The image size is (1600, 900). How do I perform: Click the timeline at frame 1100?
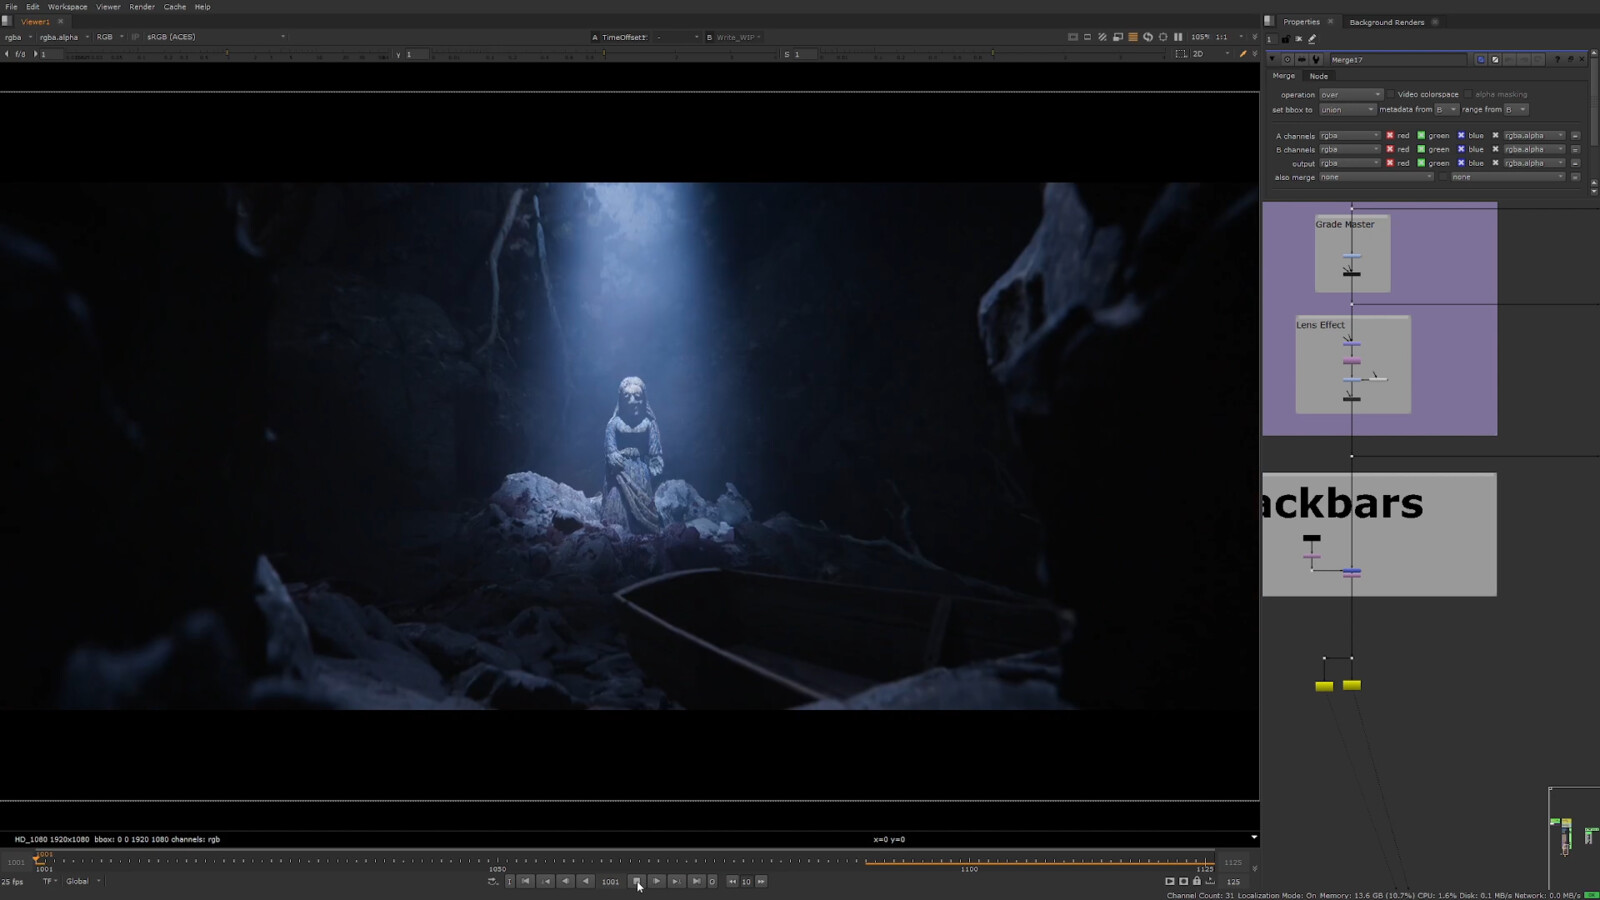pyautogui.click(x=969, y=861)
